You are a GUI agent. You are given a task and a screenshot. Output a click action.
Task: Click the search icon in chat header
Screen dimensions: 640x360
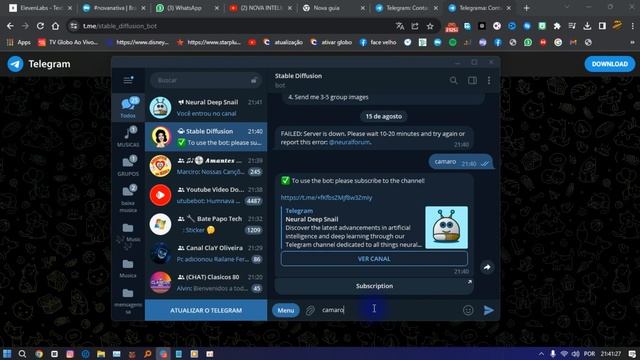coord(453,80)
